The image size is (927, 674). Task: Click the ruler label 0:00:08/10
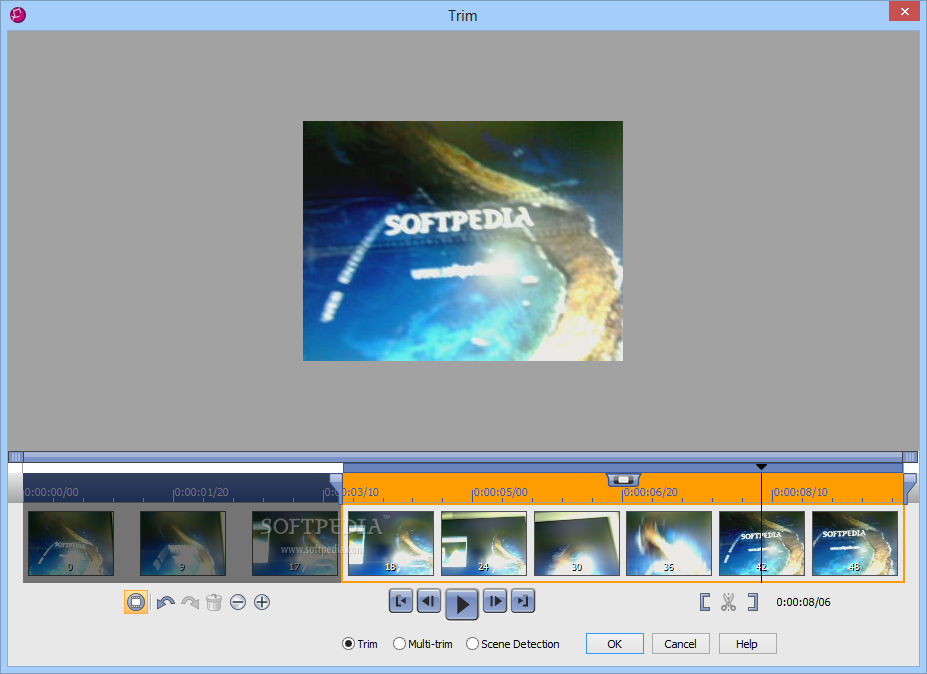800,492
